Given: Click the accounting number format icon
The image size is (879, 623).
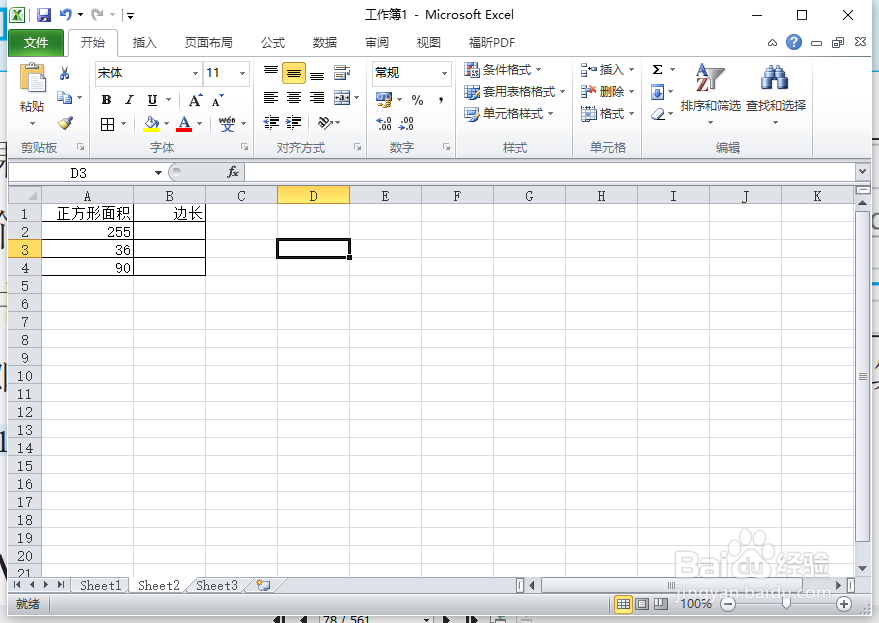Looking at the screenshot, I should 384,100.
